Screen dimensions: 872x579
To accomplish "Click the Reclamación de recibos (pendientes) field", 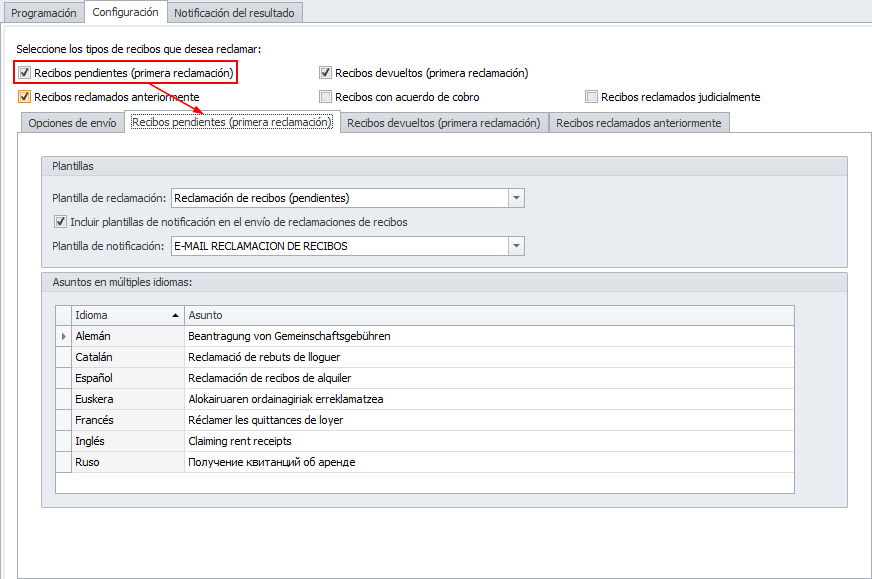I will click(340, 198).
